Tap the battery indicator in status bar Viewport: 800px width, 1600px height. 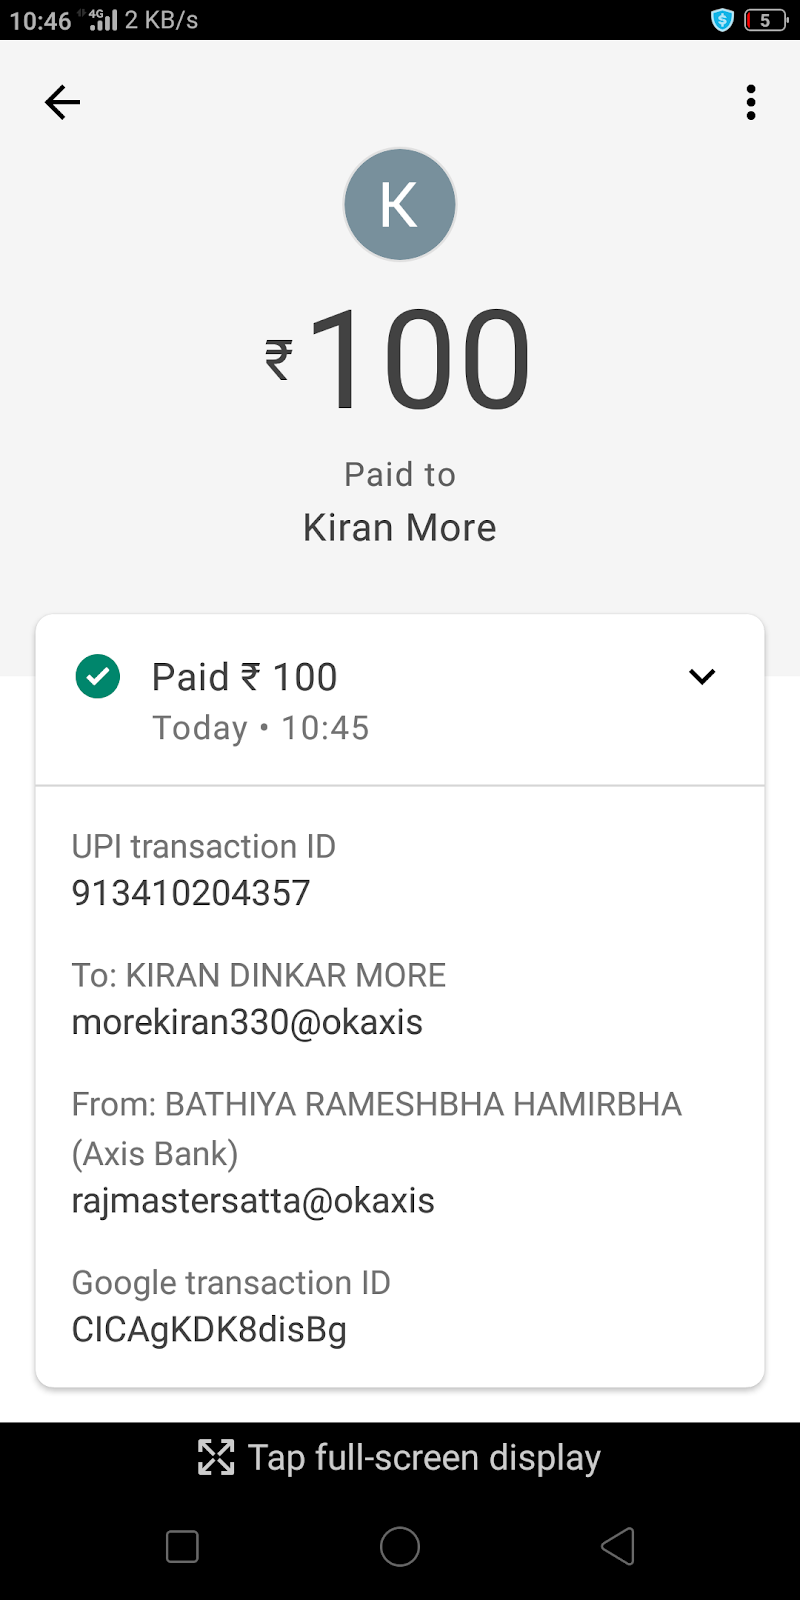click(765, 20)
